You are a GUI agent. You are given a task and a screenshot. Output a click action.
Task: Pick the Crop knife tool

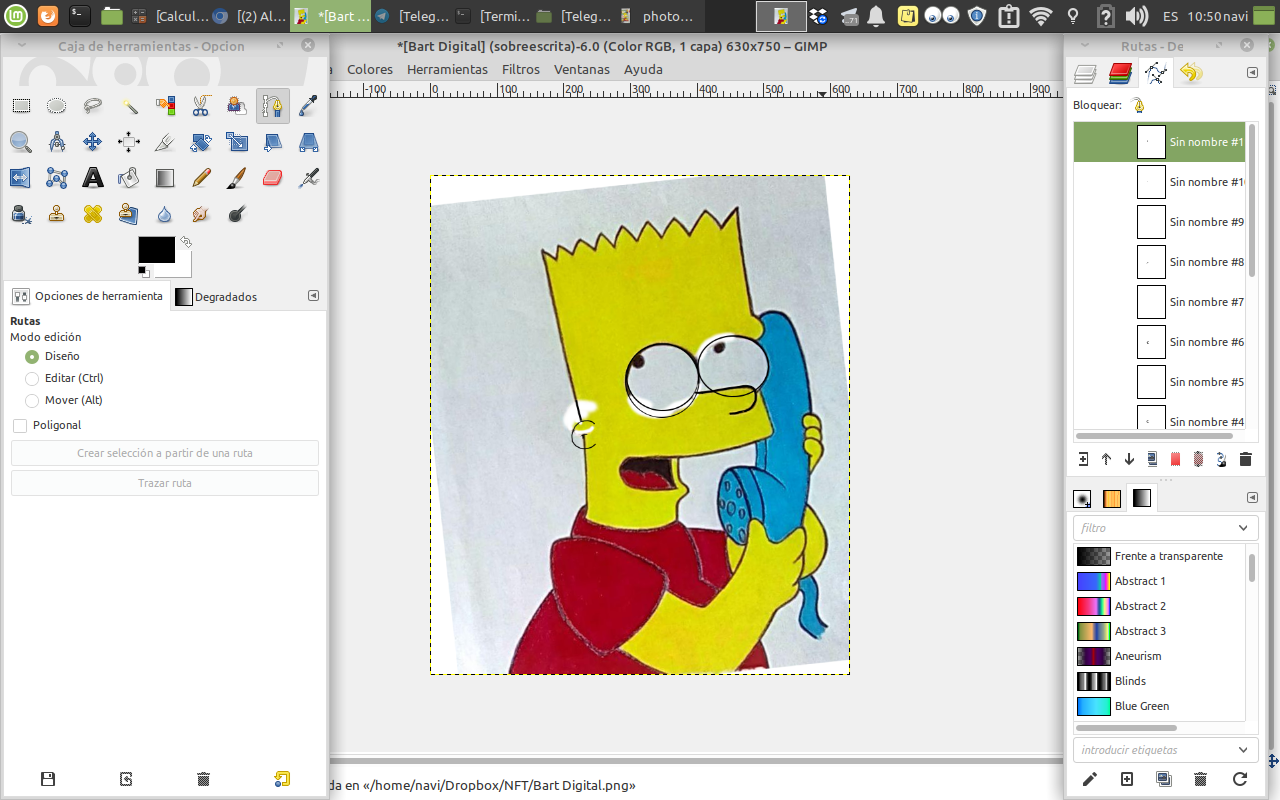click(x=165, y=142)
